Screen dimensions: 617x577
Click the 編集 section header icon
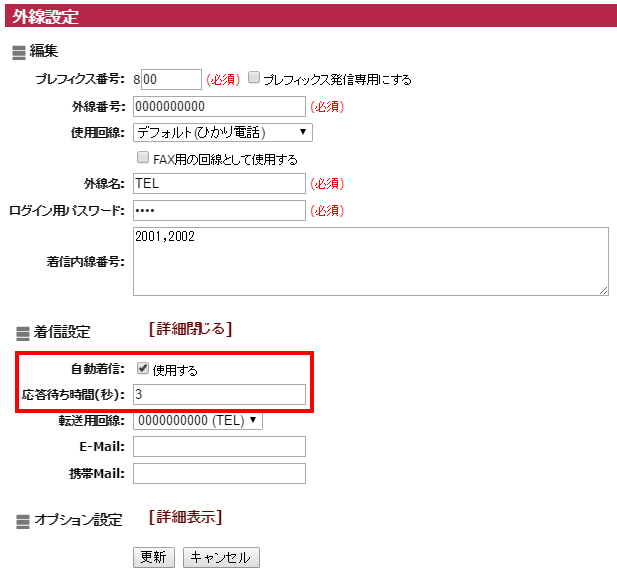pyautogui.click(x=19, y=52)
